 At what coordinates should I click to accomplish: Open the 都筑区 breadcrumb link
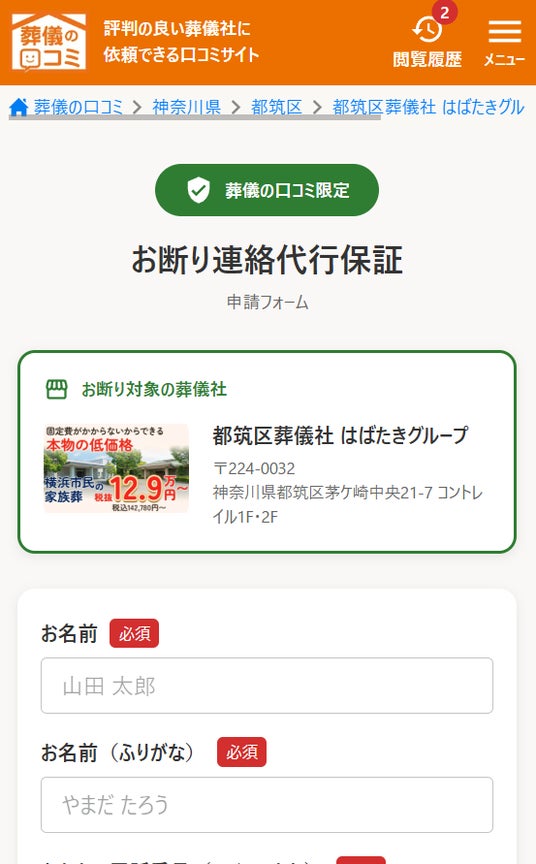click(277, 107)
